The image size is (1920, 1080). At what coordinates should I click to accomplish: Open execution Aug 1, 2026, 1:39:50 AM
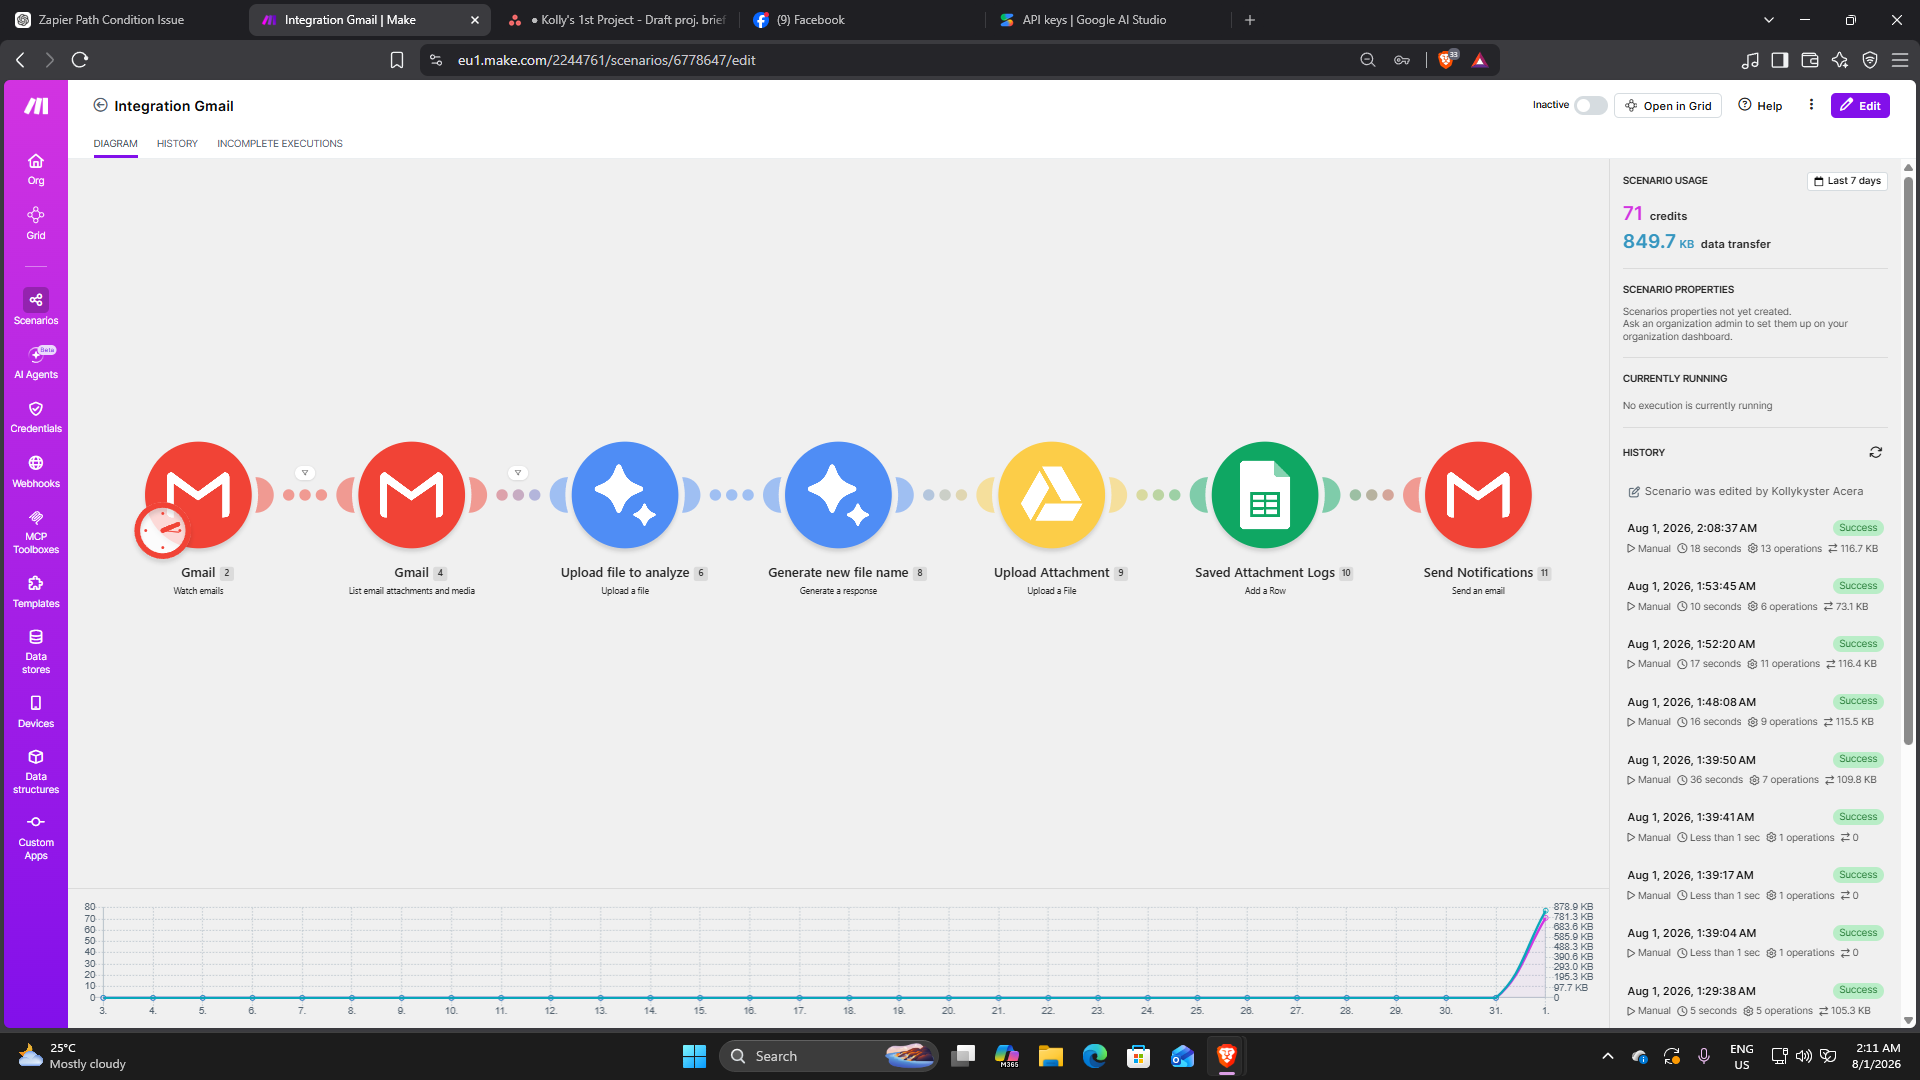pos(1754,770)
